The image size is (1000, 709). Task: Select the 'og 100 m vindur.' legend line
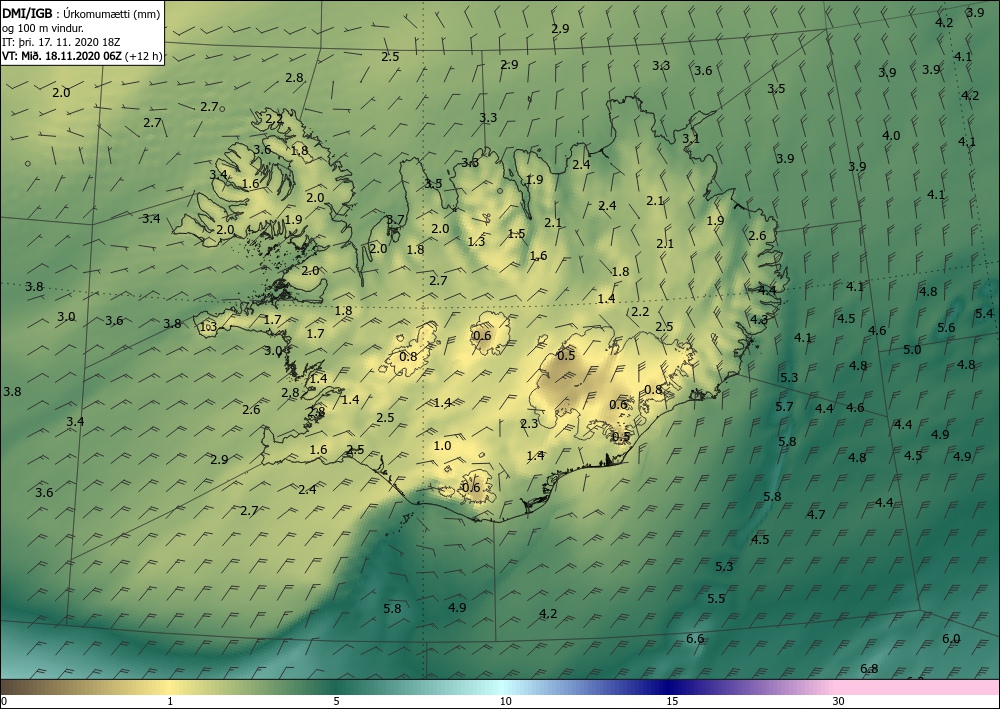[x=42, y=28]
